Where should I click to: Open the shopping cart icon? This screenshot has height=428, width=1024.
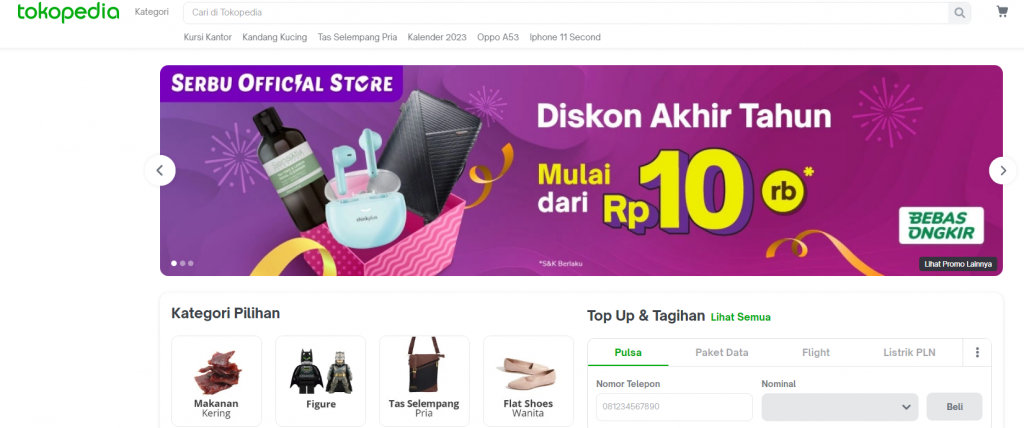pos(1002,11)
